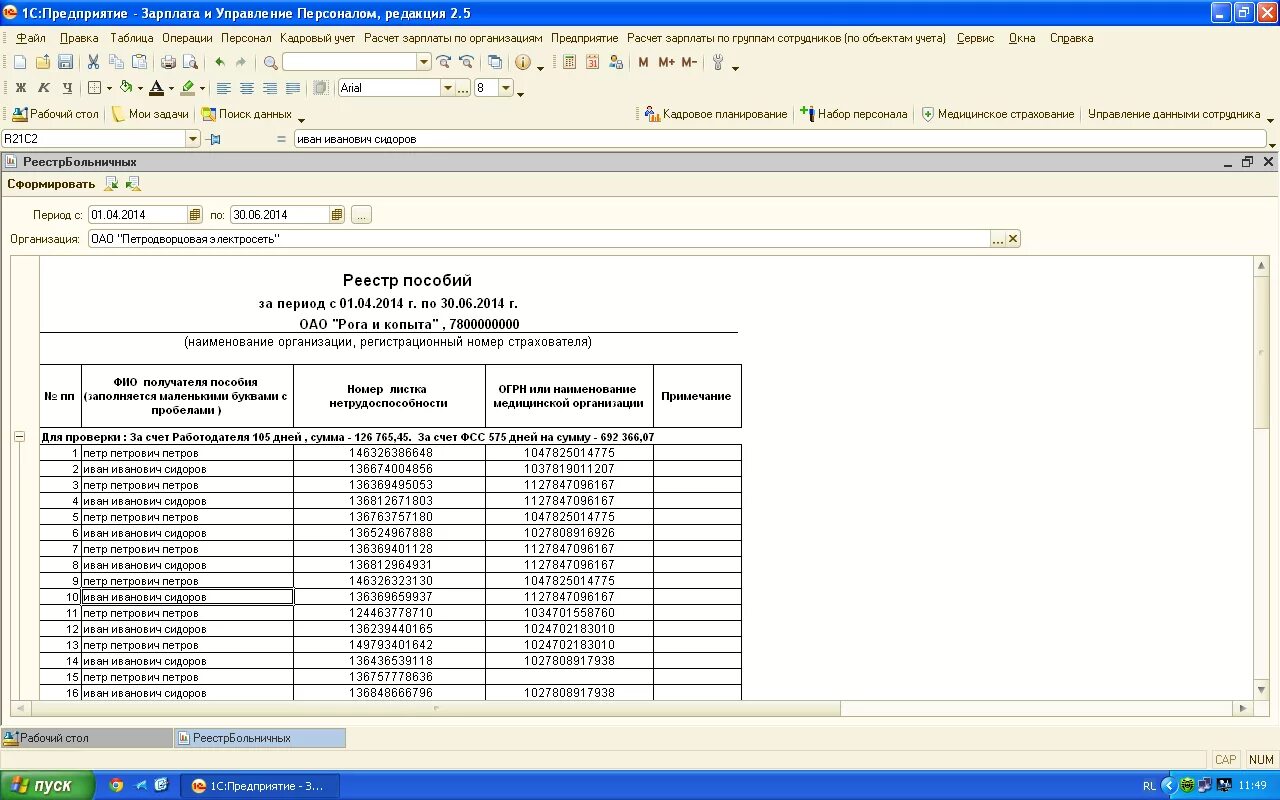
Task: Click the Align left icon
Action: coord(224,88)
